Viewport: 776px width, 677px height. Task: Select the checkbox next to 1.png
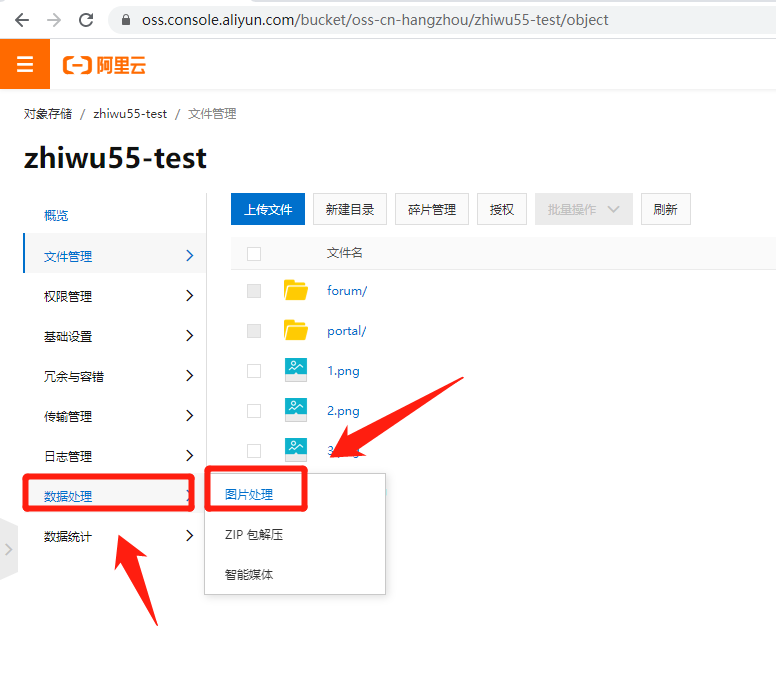[x=254, y=371]
